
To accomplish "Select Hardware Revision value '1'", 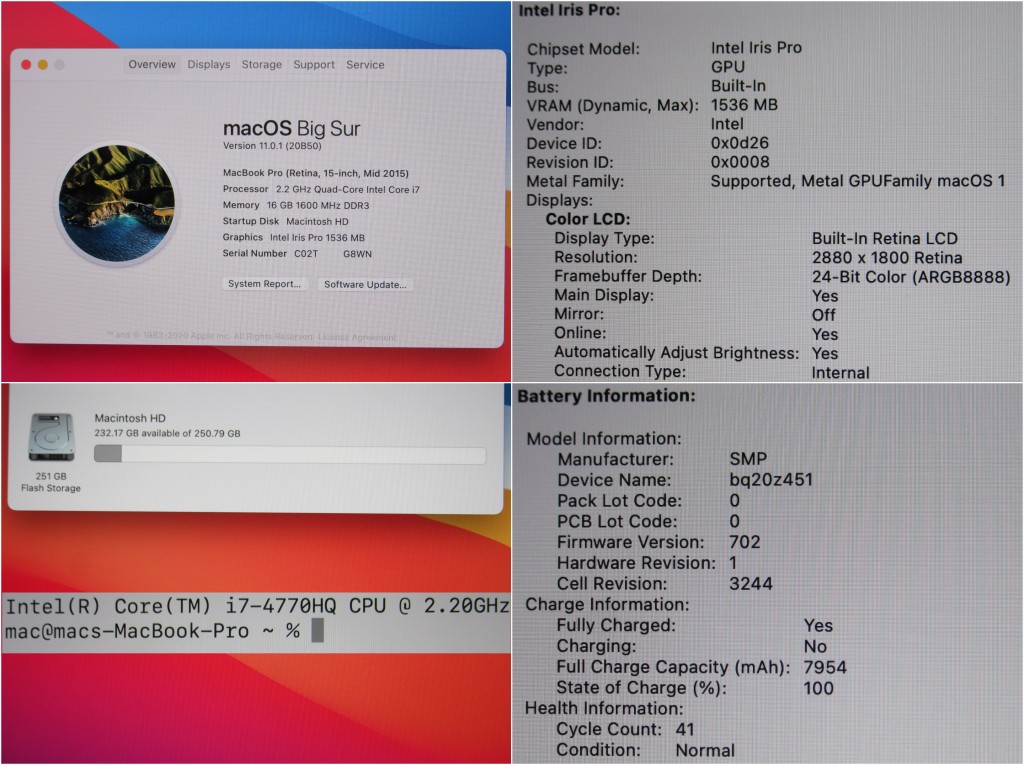I will [x=733, y=562].
